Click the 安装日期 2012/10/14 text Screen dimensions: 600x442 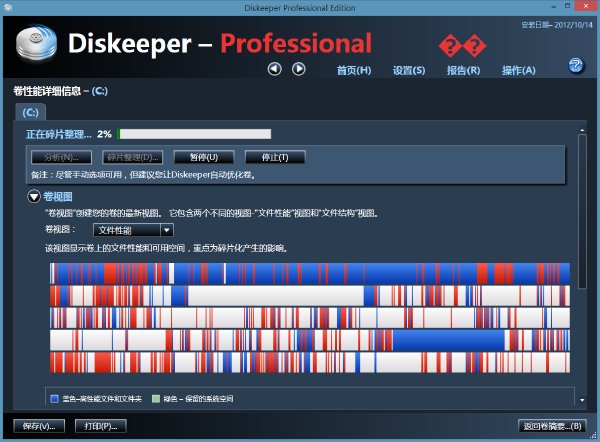click(x=557, y=25)
